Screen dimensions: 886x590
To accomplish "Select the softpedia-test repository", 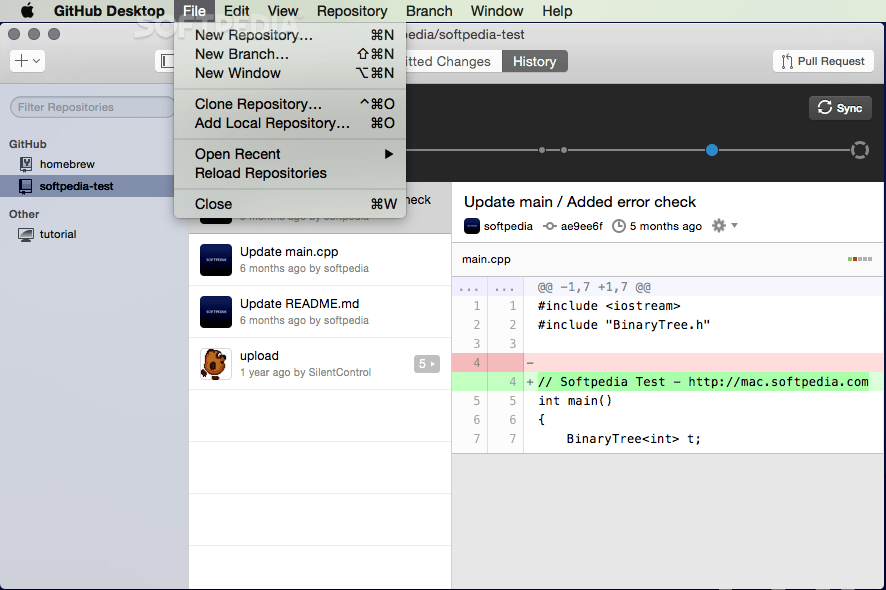I will [x=76, y=186].
